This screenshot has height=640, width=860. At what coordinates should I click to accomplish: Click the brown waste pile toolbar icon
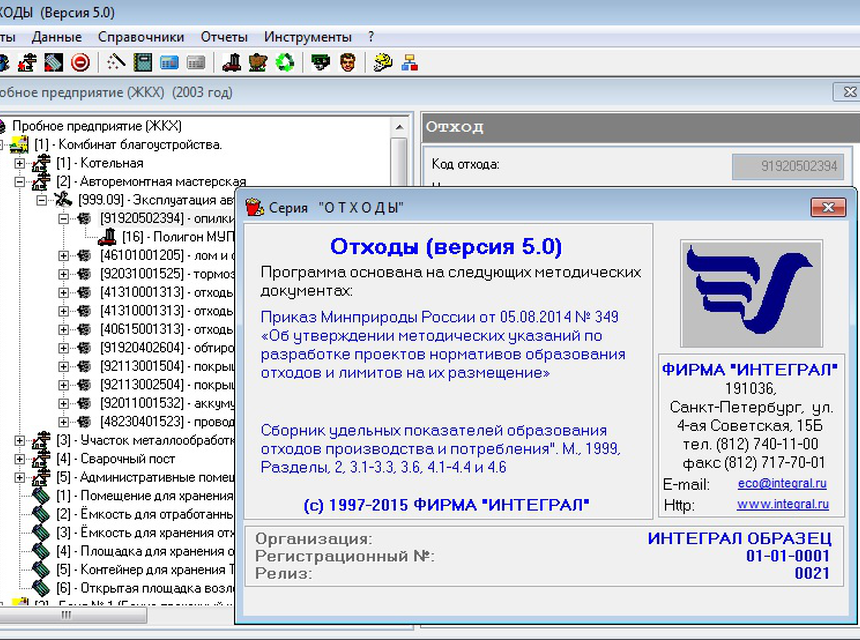tap(258, 63)
